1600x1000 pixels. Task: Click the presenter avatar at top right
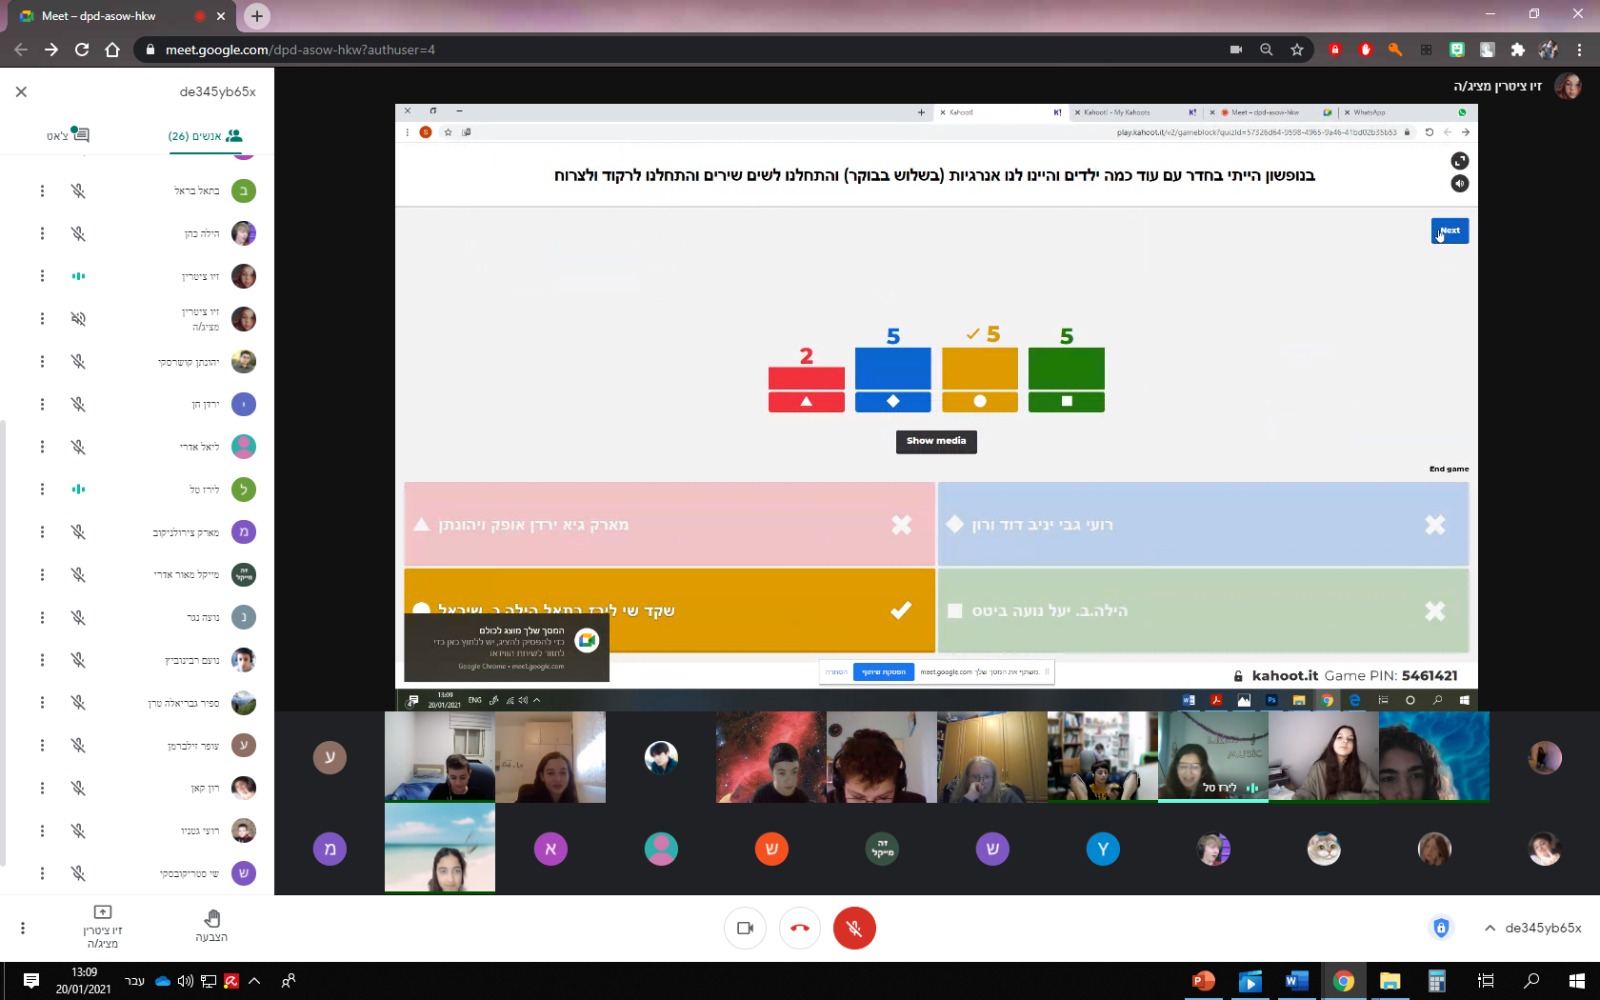click(1568, 86)
